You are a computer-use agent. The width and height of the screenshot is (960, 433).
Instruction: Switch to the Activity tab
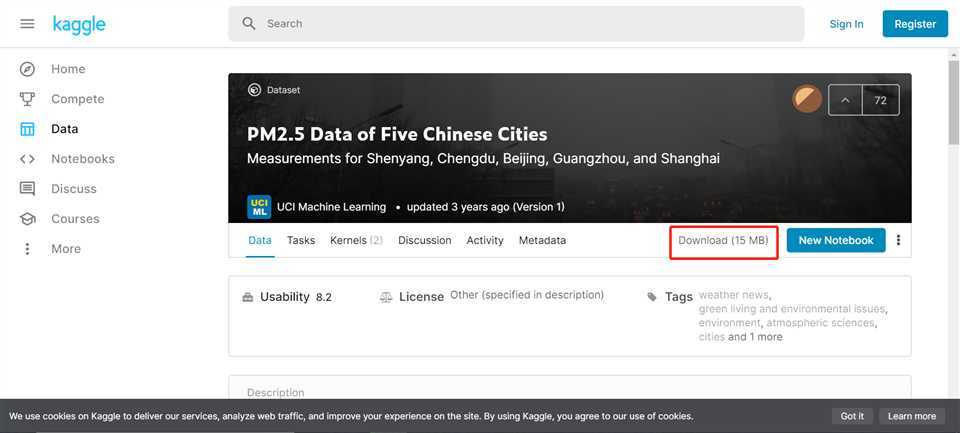(x=485, y=241)
